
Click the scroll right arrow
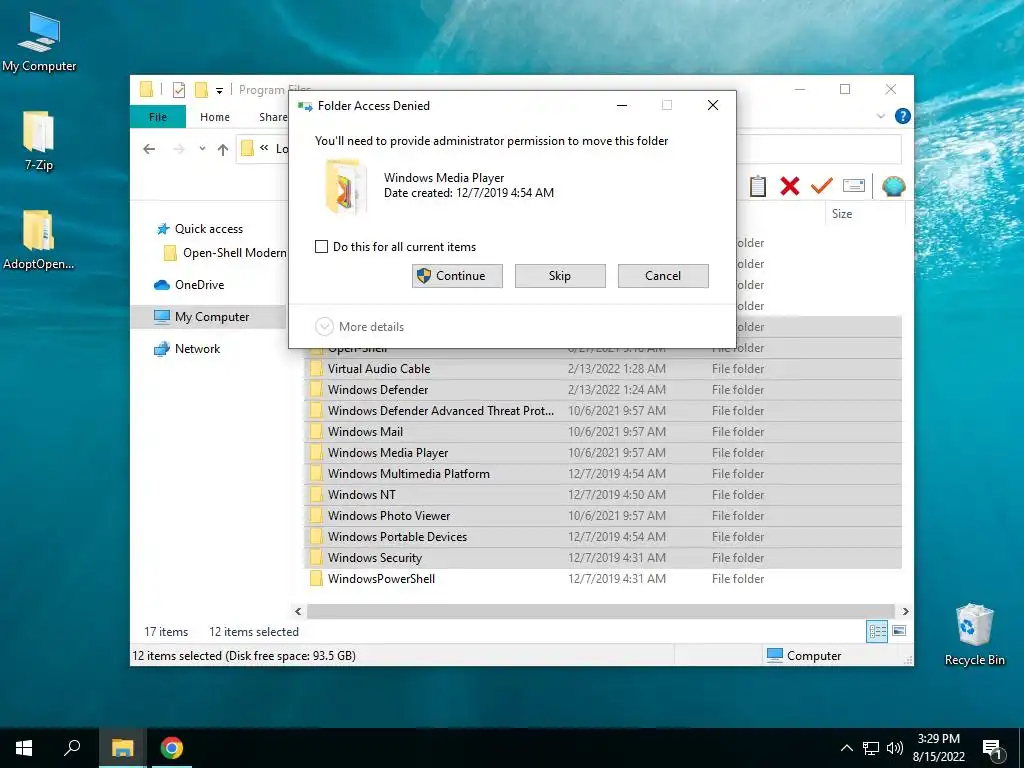(x=905, y=611)
